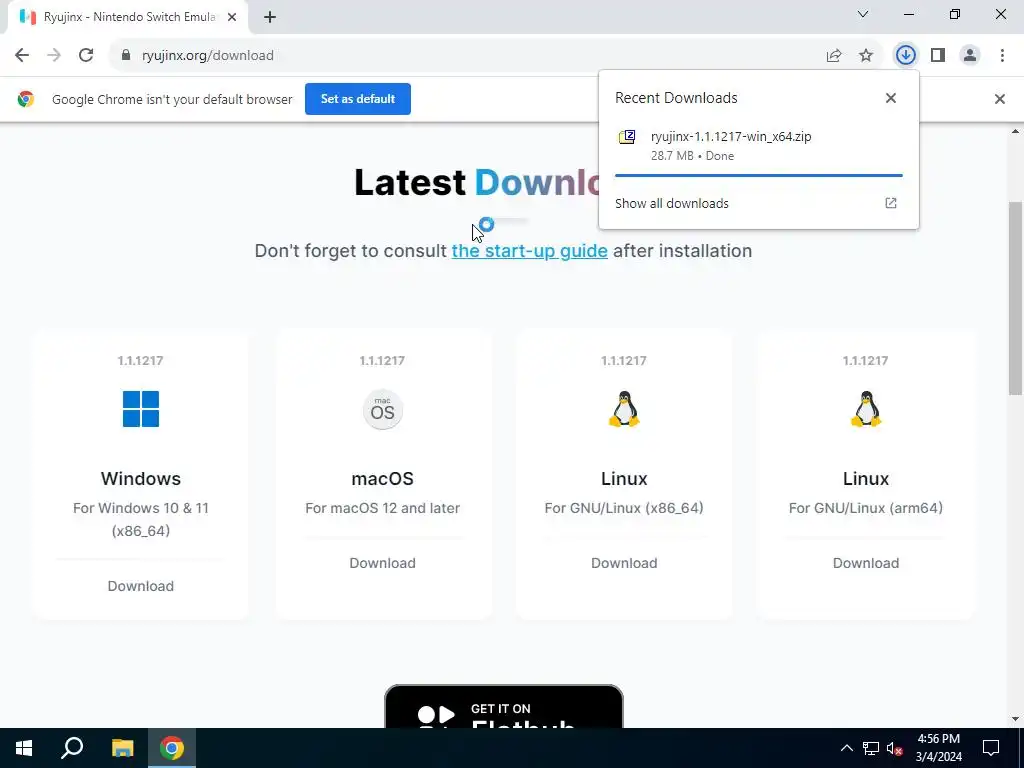Open the Windows notification center

991,748
